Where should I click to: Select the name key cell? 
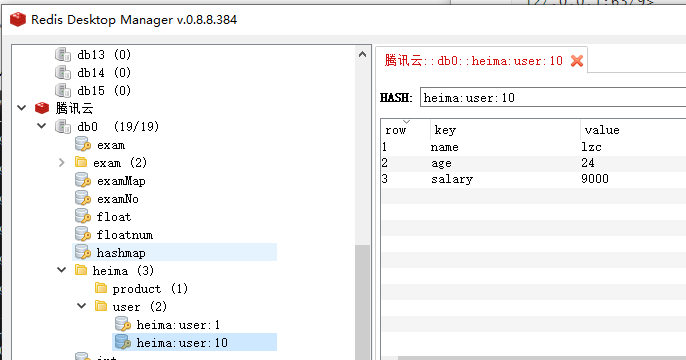coord(444,147)
